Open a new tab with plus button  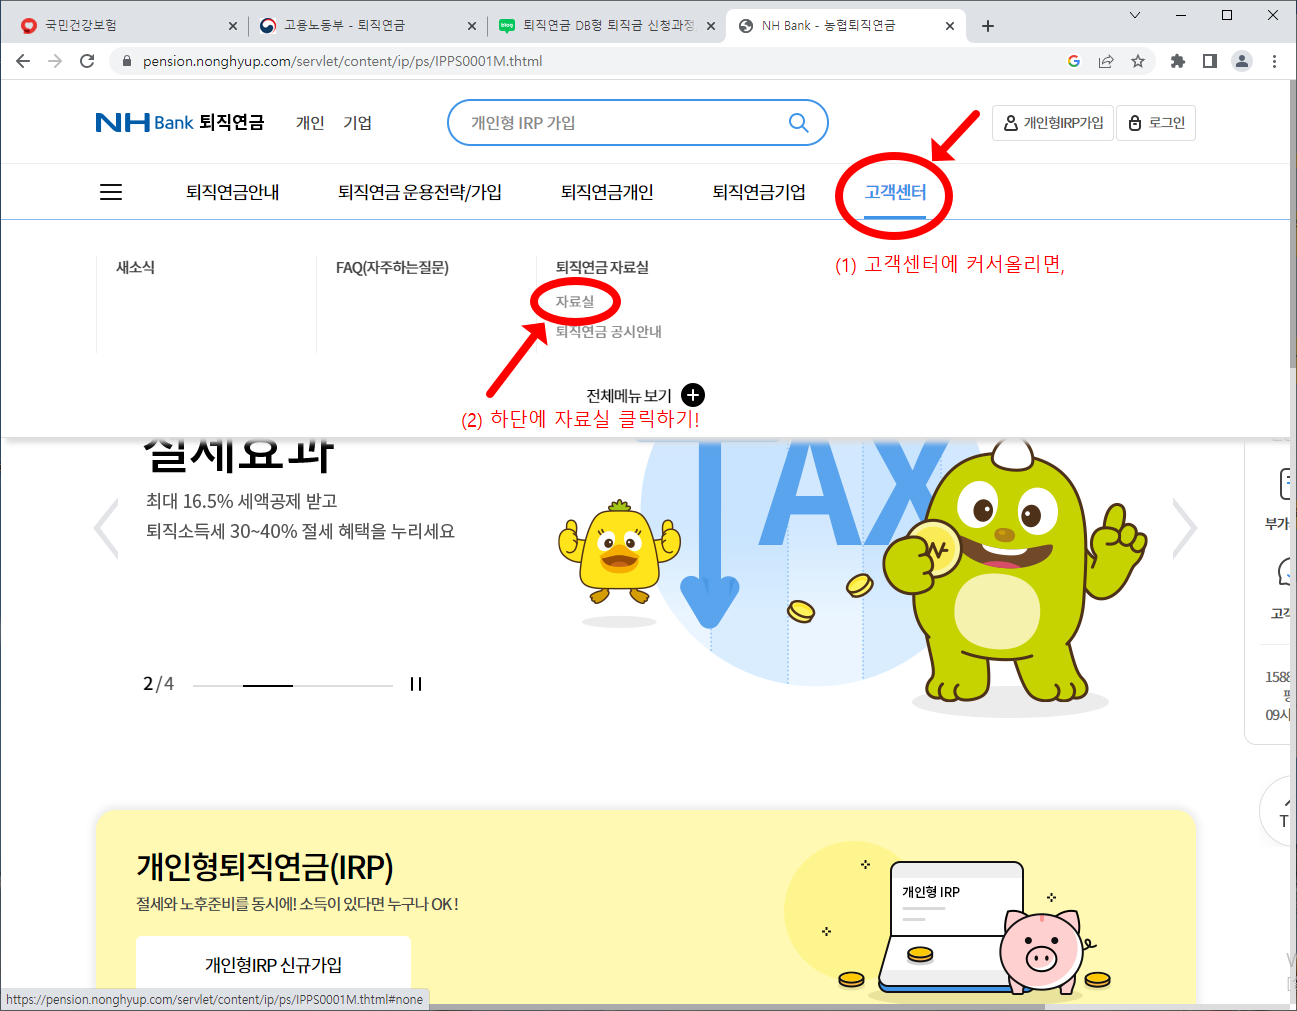pyautogui.click(x=988, y=26)
